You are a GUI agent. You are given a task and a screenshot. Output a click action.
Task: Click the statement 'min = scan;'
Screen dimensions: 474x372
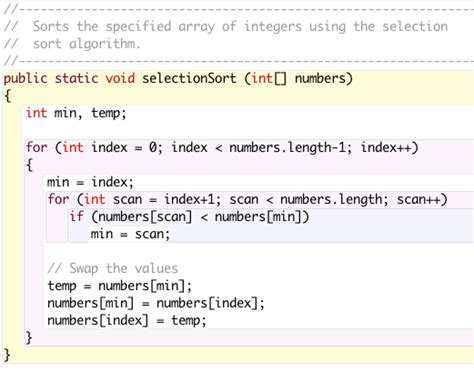click(130, 234)
